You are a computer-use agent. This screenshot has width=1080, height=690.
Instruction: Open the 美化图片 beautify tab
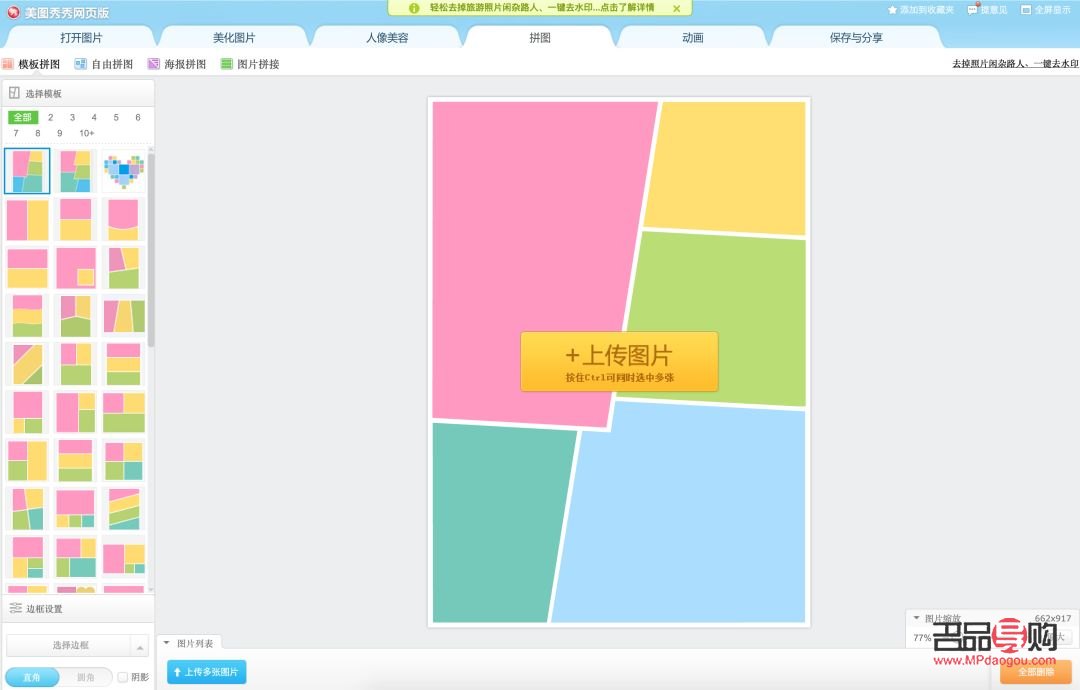tap(234, 36)
